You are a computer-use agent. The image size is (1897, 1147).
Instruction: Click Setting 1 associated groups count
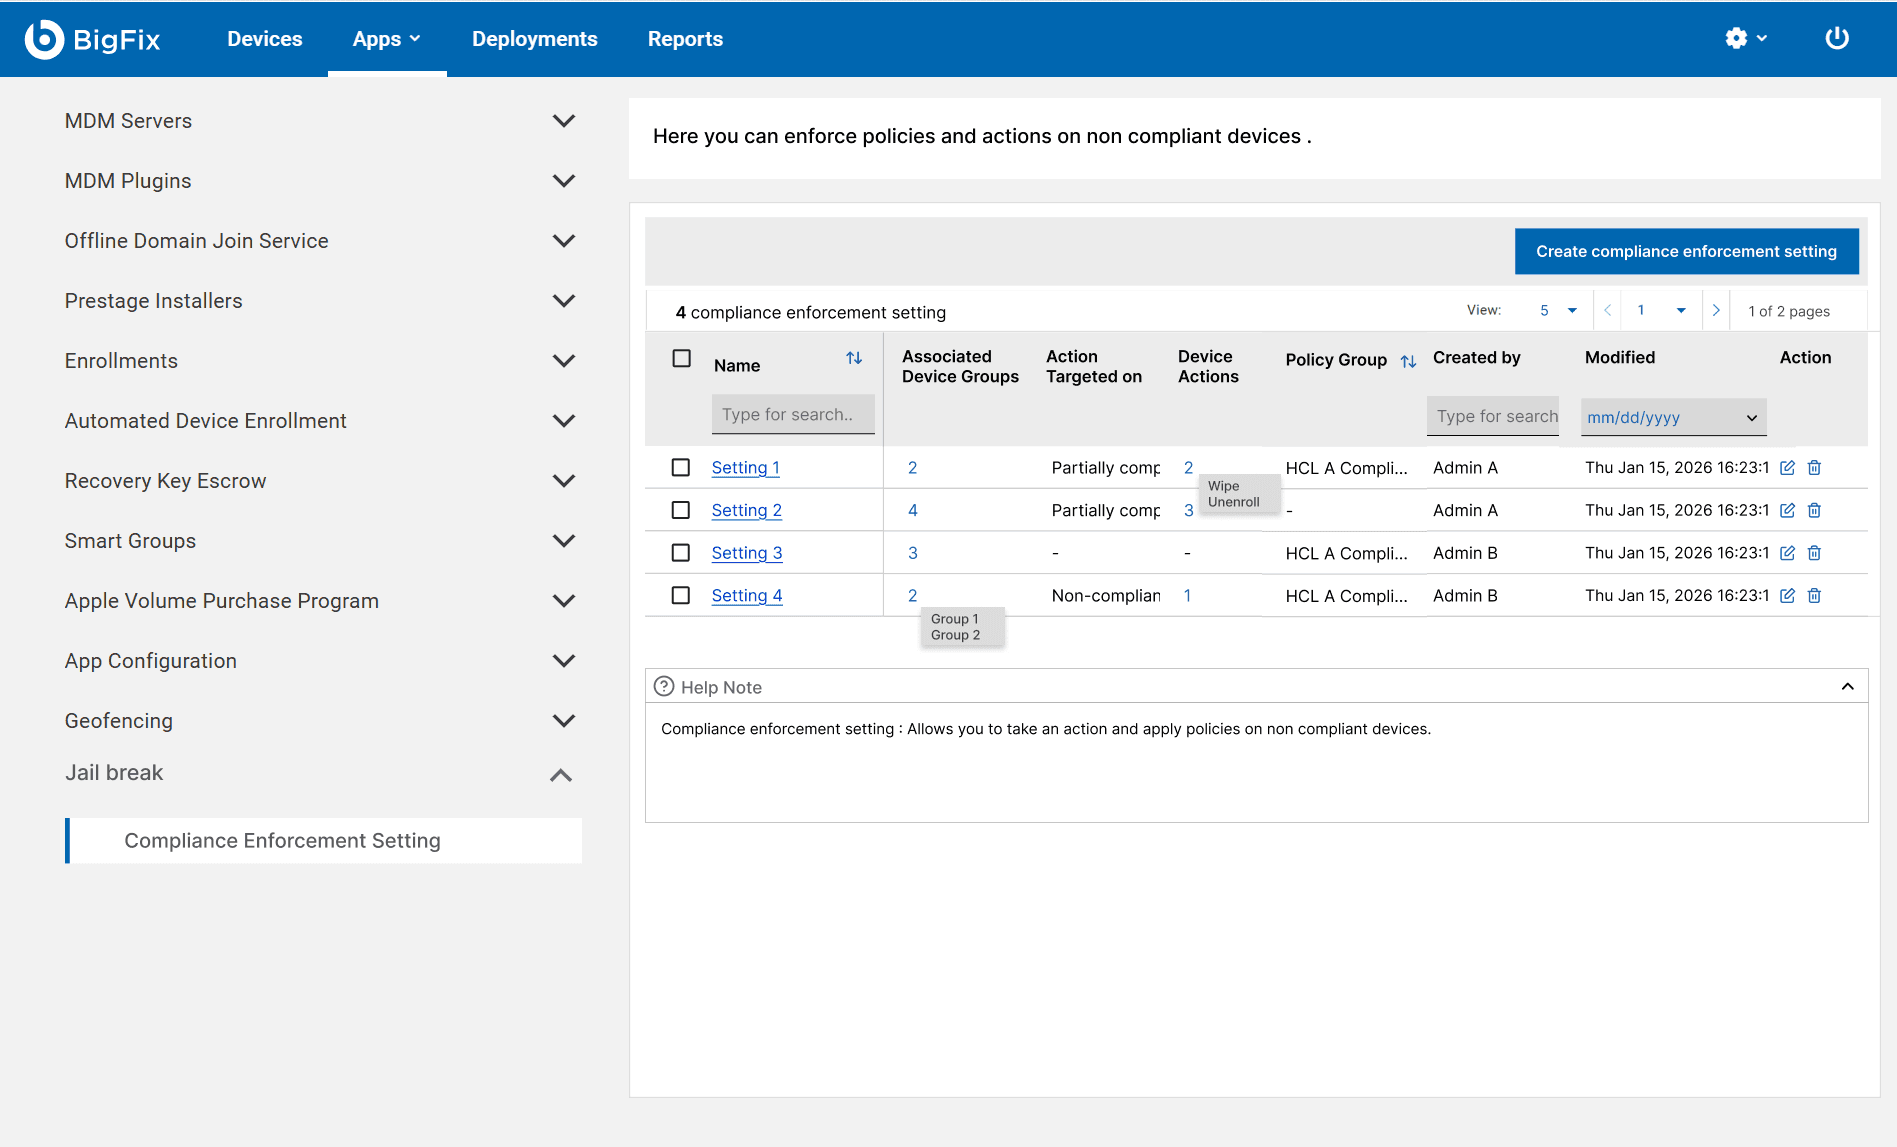click(x=912, y=468)
